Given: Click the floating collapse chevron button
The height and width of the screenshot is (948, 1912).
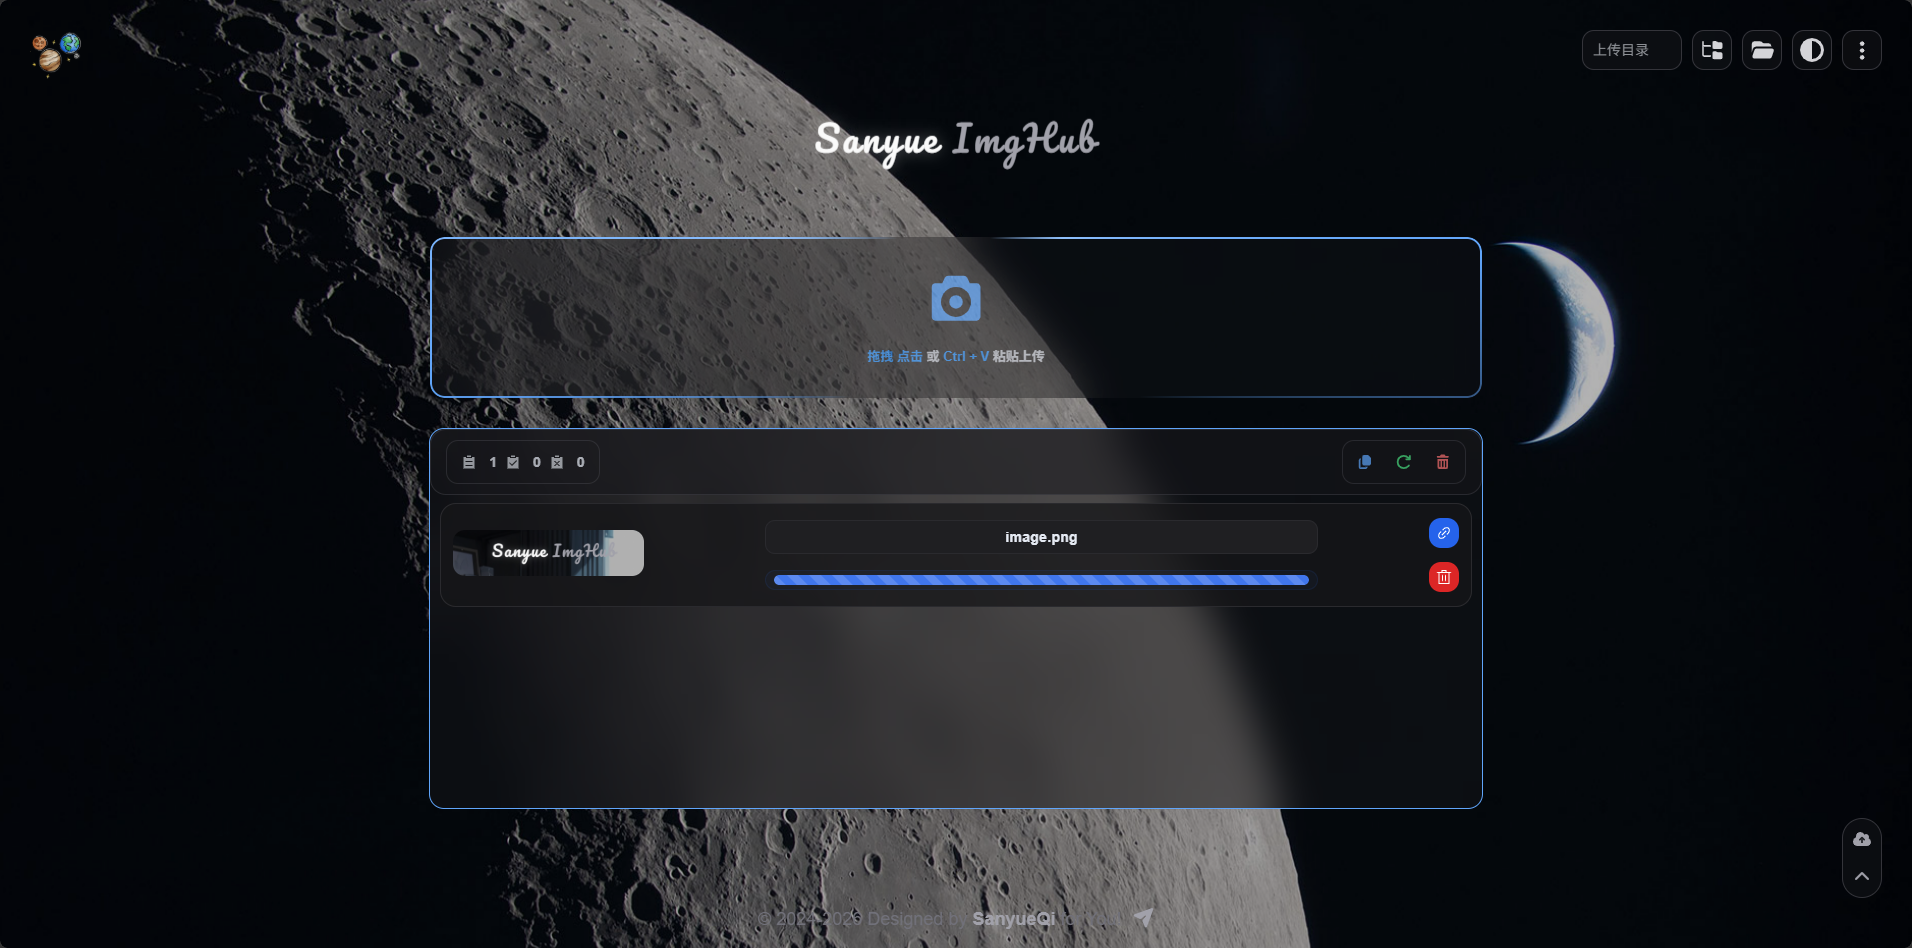Looking at the screenshot, I should (1862, 876).
